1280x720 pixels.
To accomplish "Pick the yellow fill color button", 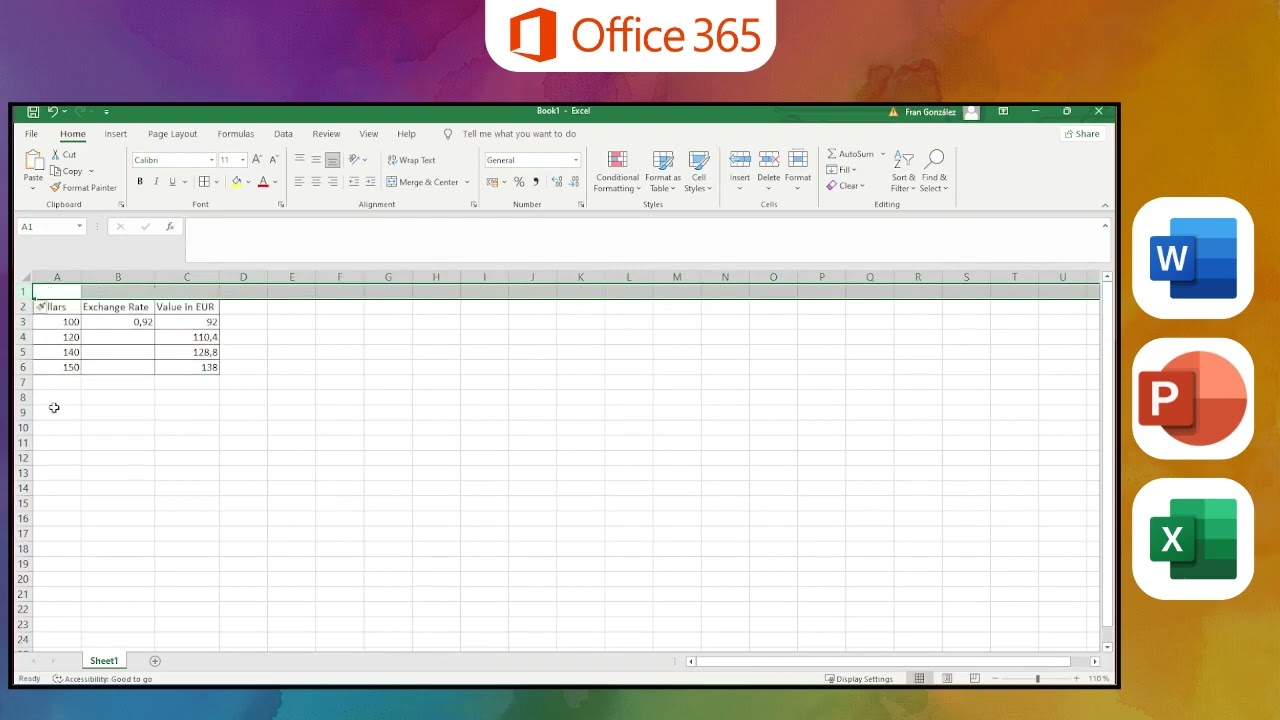I will click(236, 182).
